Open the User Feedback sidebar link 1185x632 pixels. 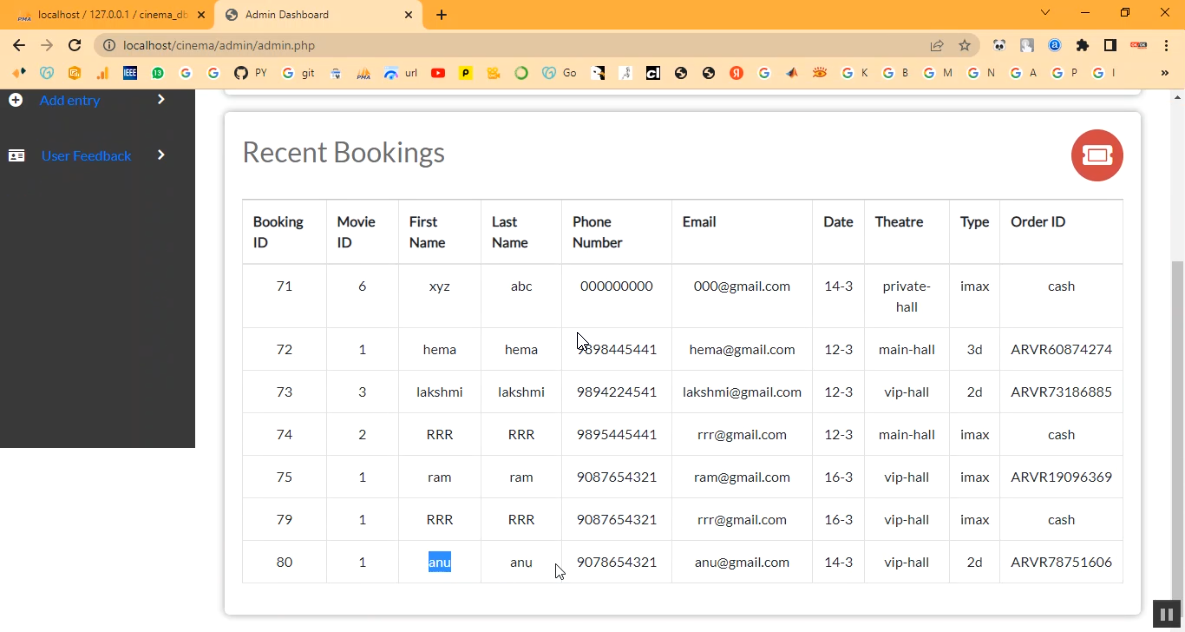pyautogui.click(x=86, y=156)
